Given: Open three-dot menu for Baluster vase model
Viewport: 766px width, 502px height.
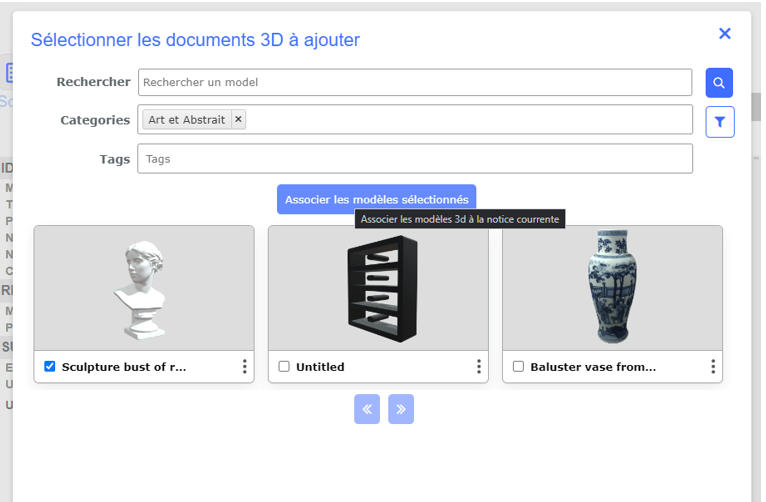Looking at the screenshot, I should (x=713, y=367).
